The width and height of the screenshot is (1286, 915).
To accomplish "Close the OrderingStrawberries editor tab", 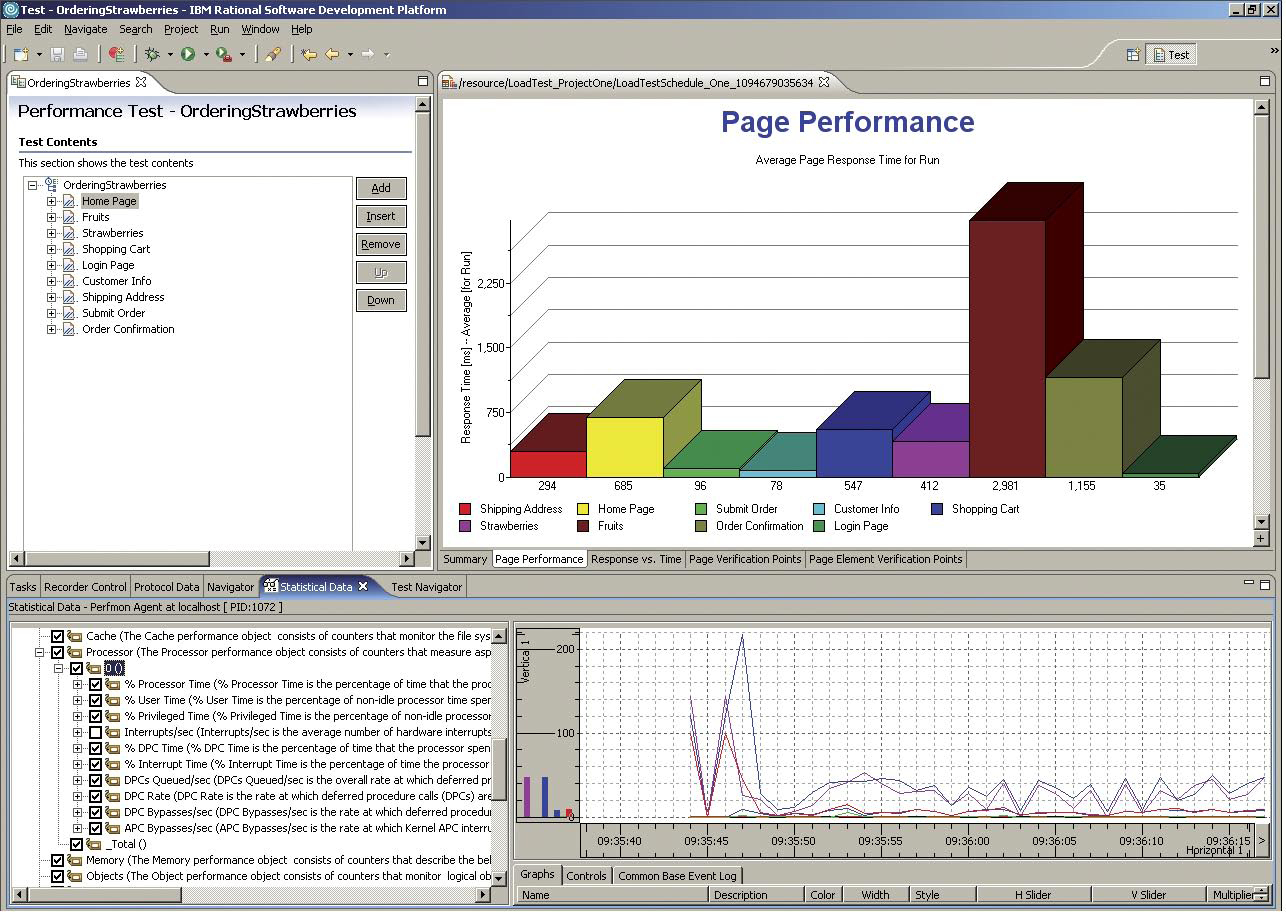I will tap(141, 82).
